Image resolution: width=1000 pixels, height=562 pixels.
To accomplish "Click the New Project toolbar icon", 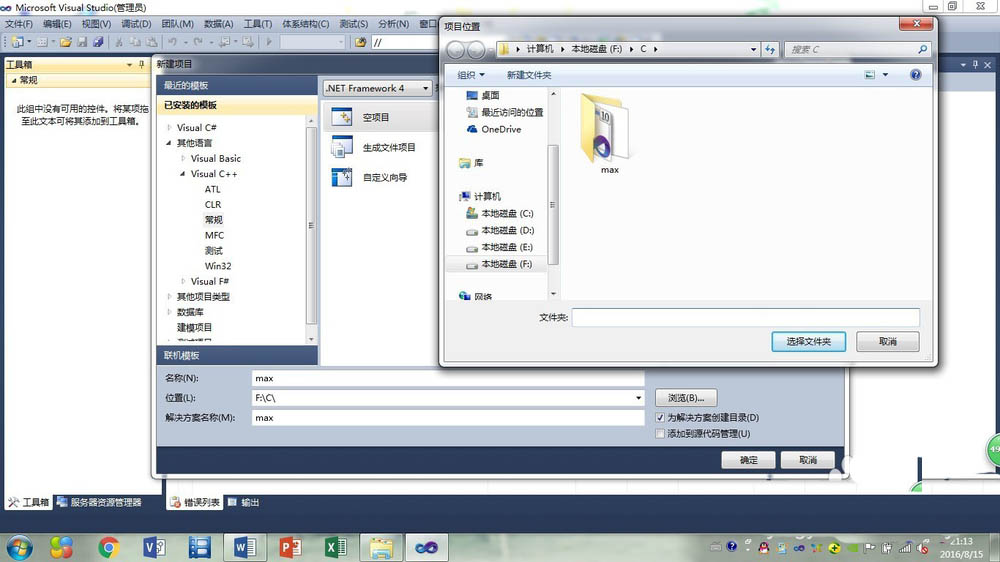I will click(x=17, y=42).
